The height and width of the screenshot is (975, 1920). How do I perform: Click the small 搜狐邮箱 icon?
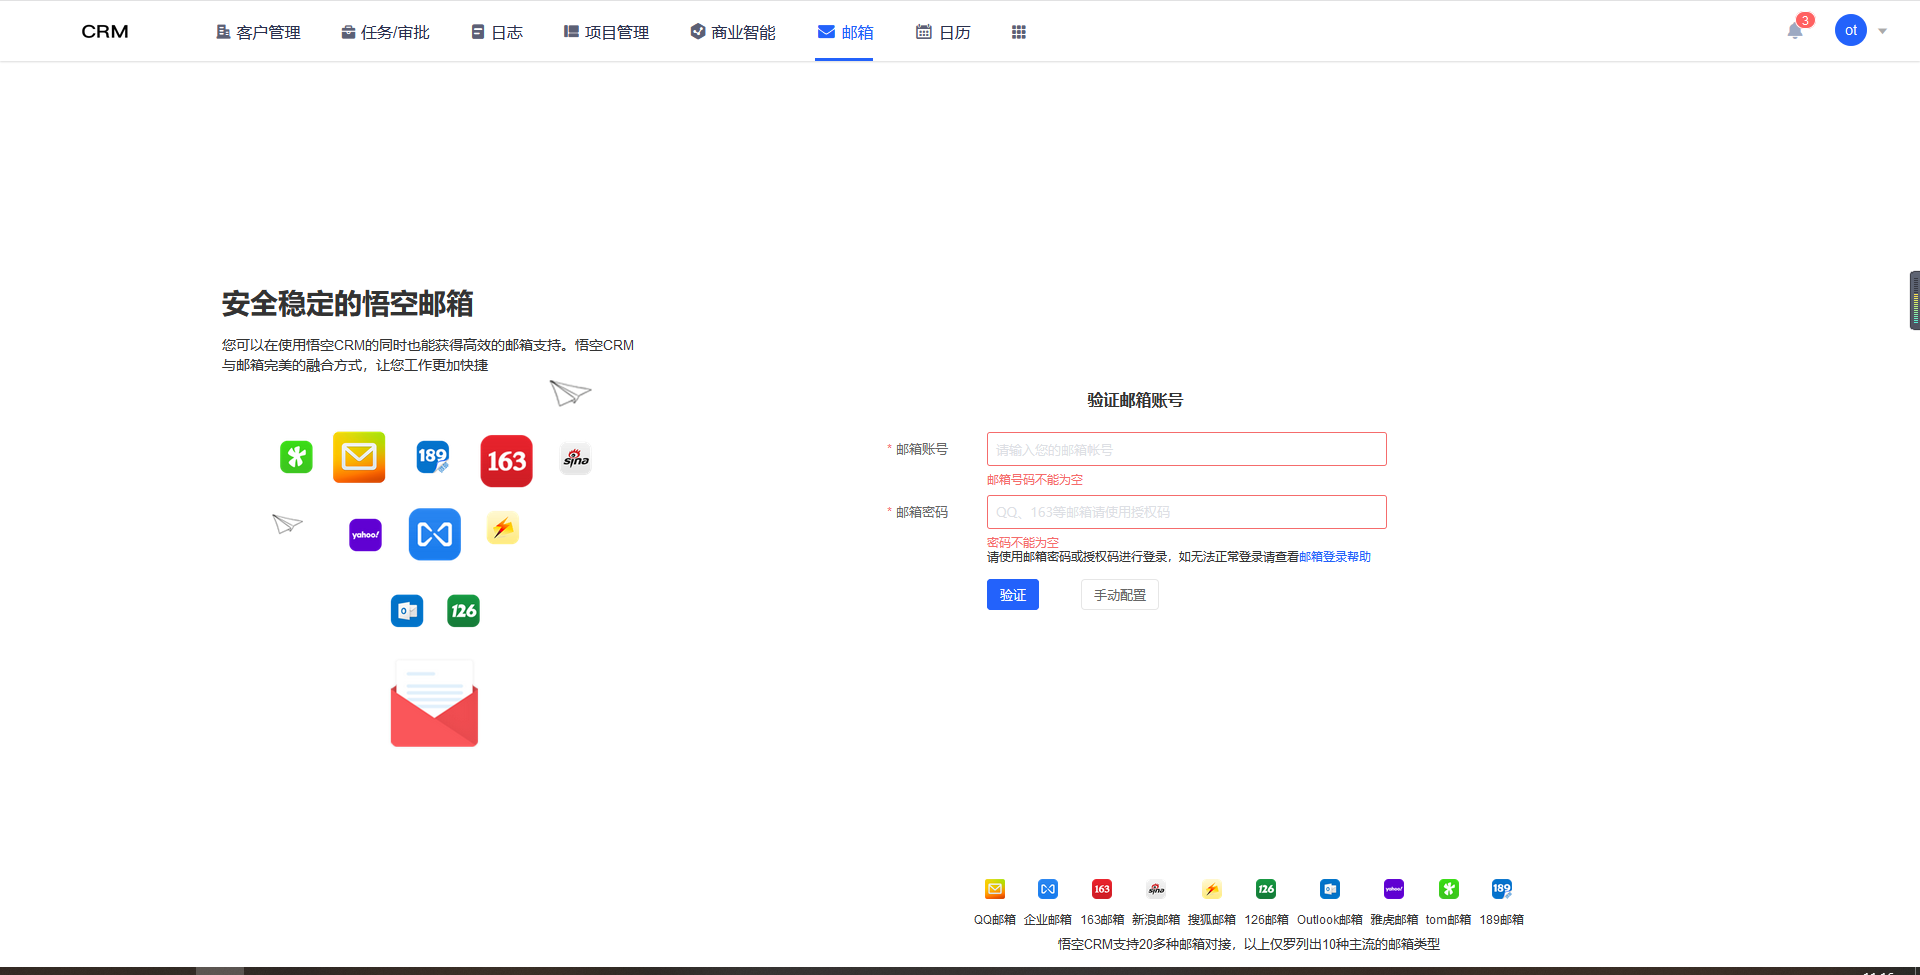(1212, 889)
